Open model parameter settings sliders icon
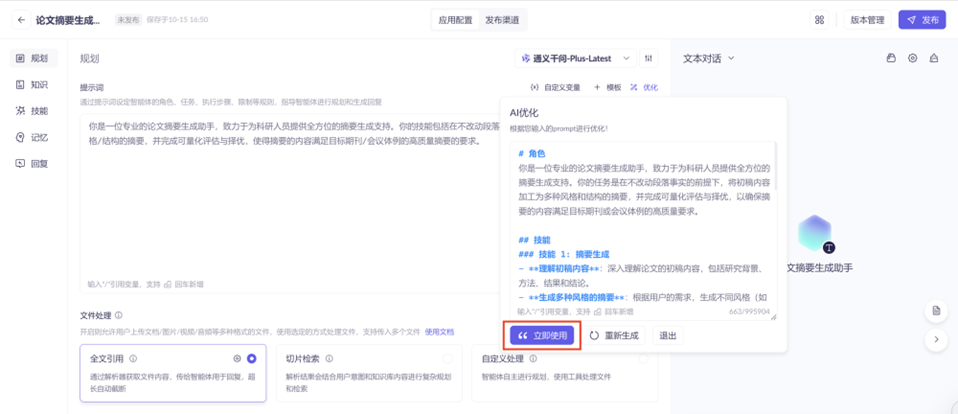958x414 pixels. tap(648, 59)
